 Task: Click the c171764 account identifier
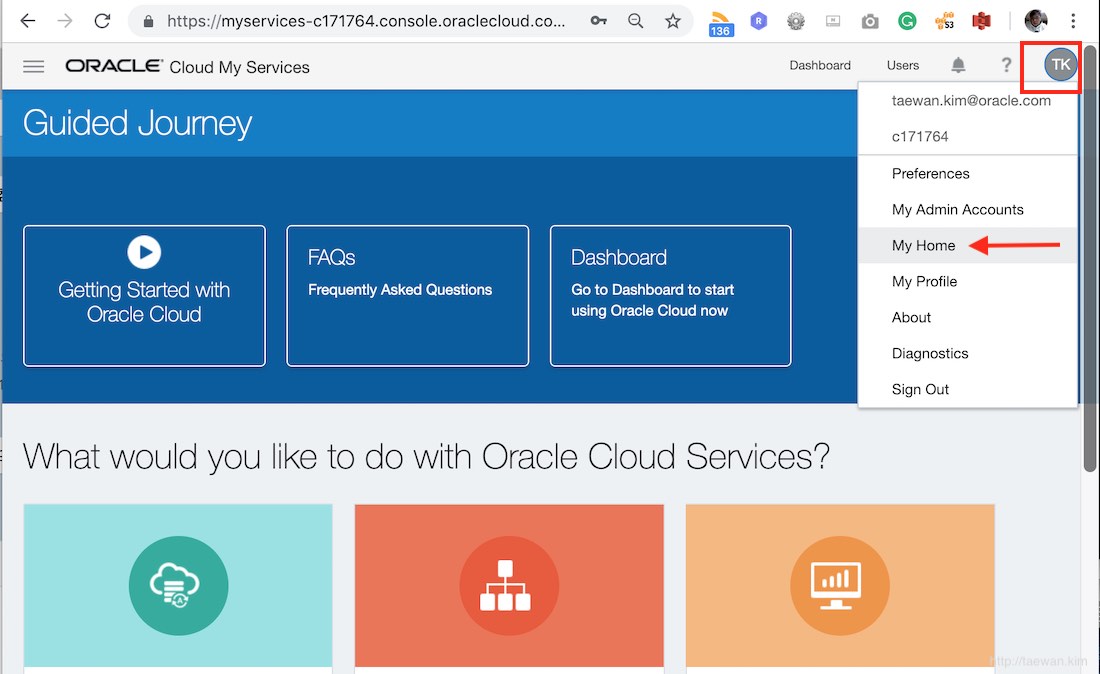pos(920,136)
